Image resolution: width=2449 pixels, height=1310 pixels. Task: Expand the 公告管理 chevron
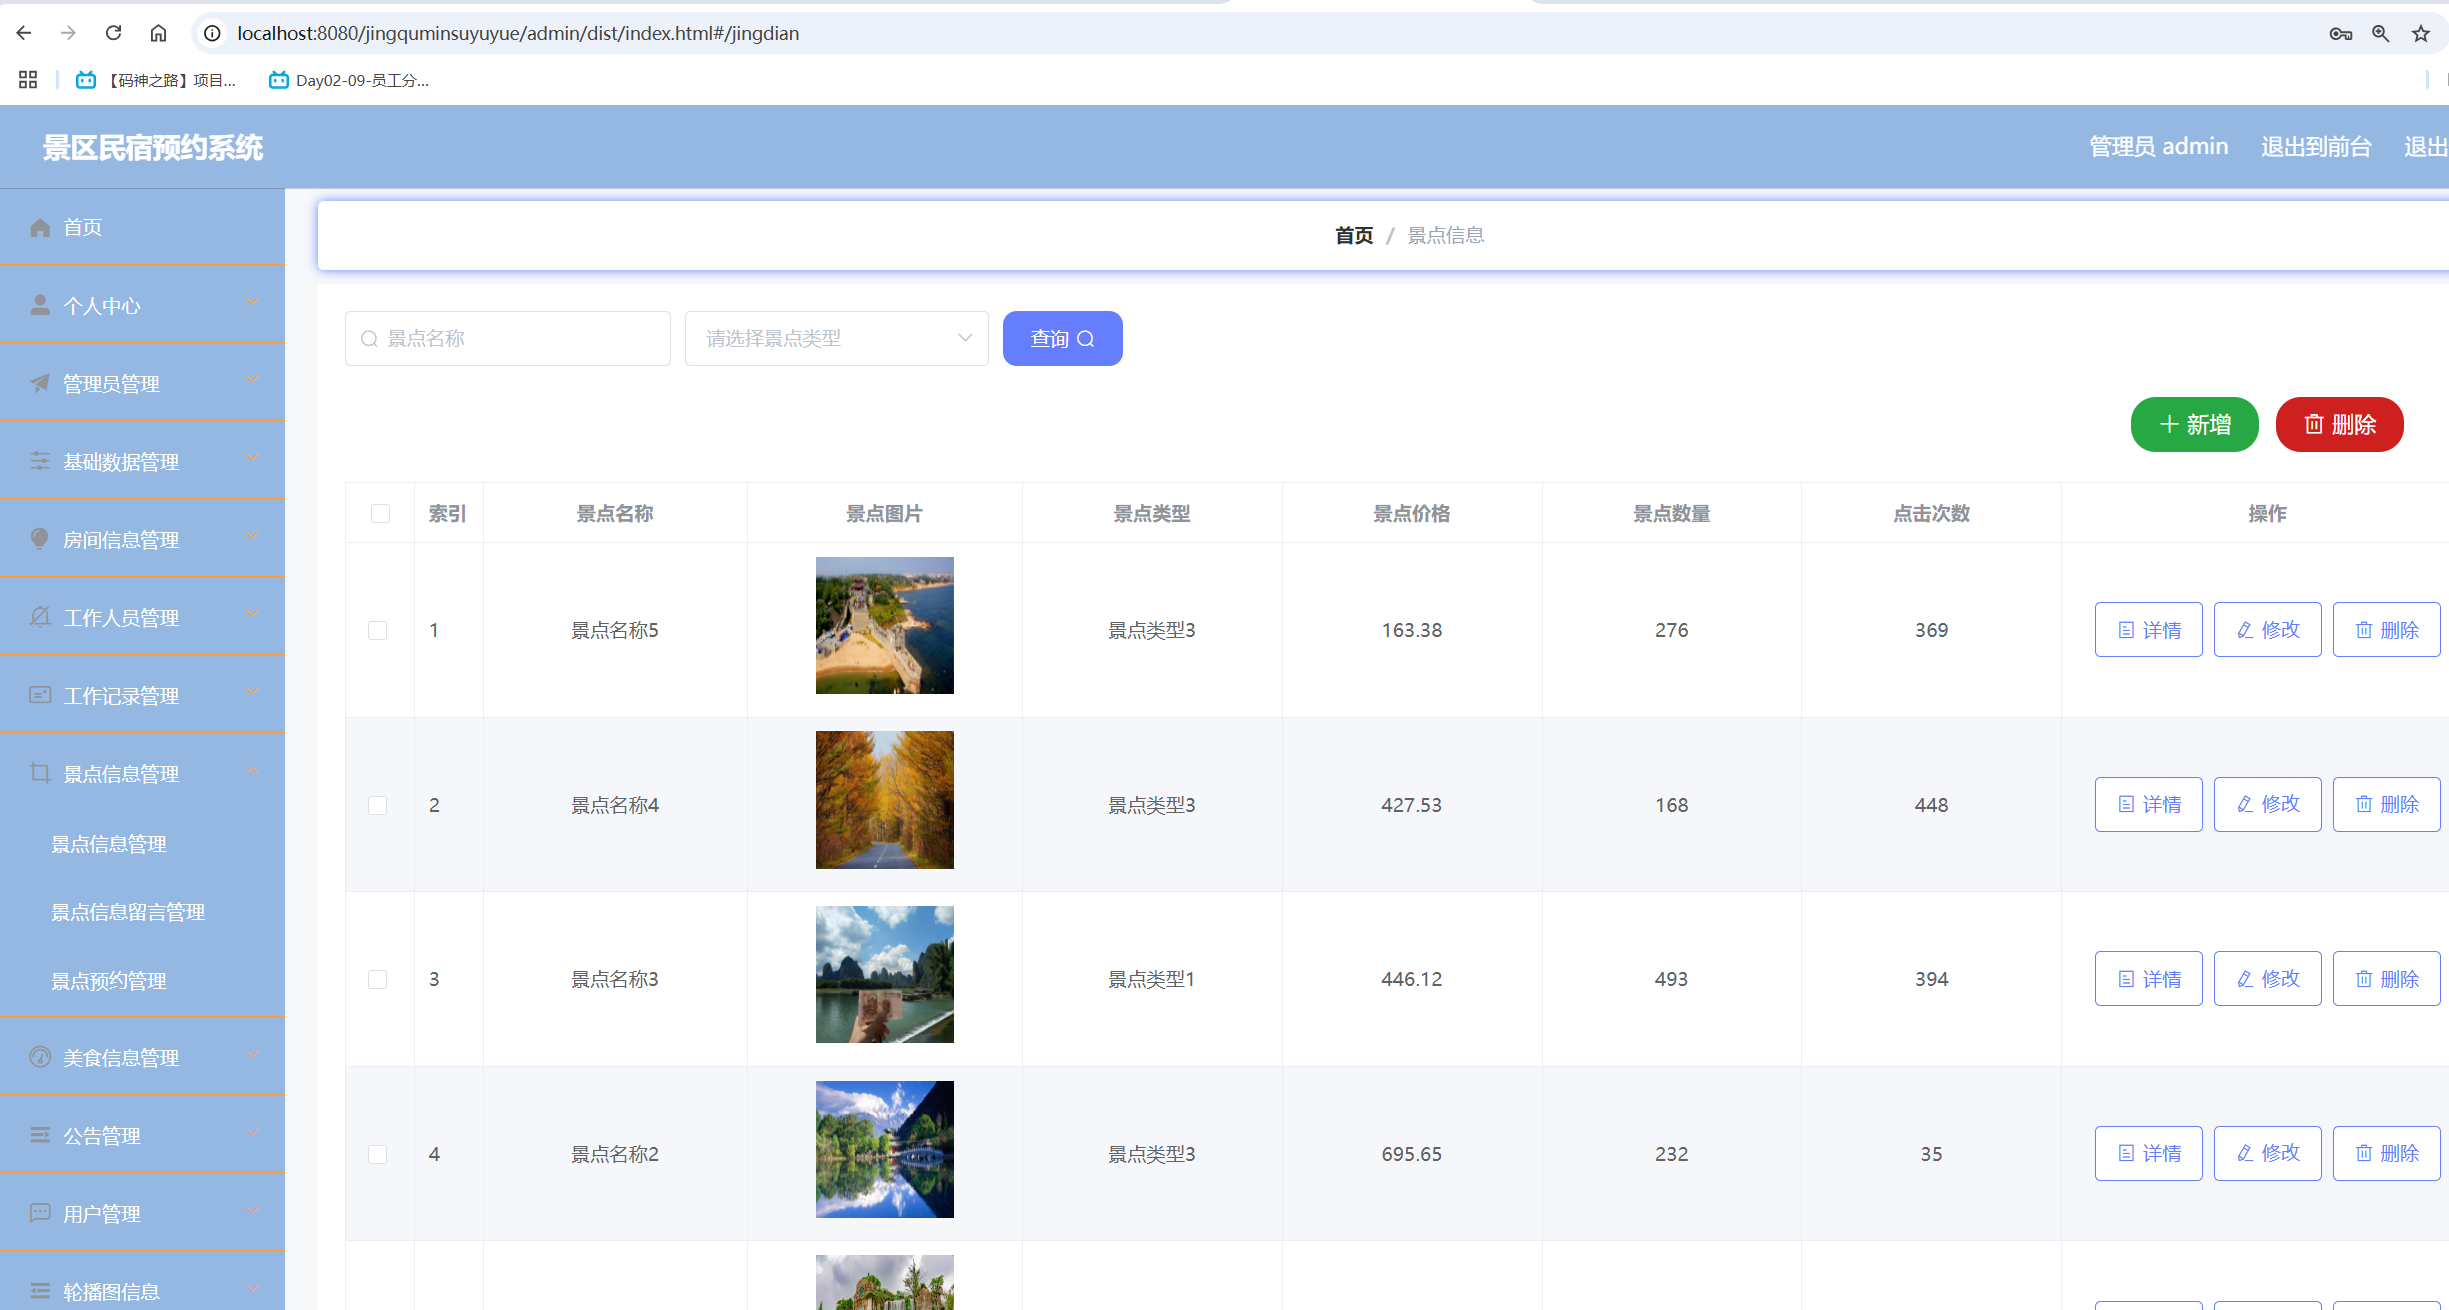pyautogui.click(x=252, y=1132)
